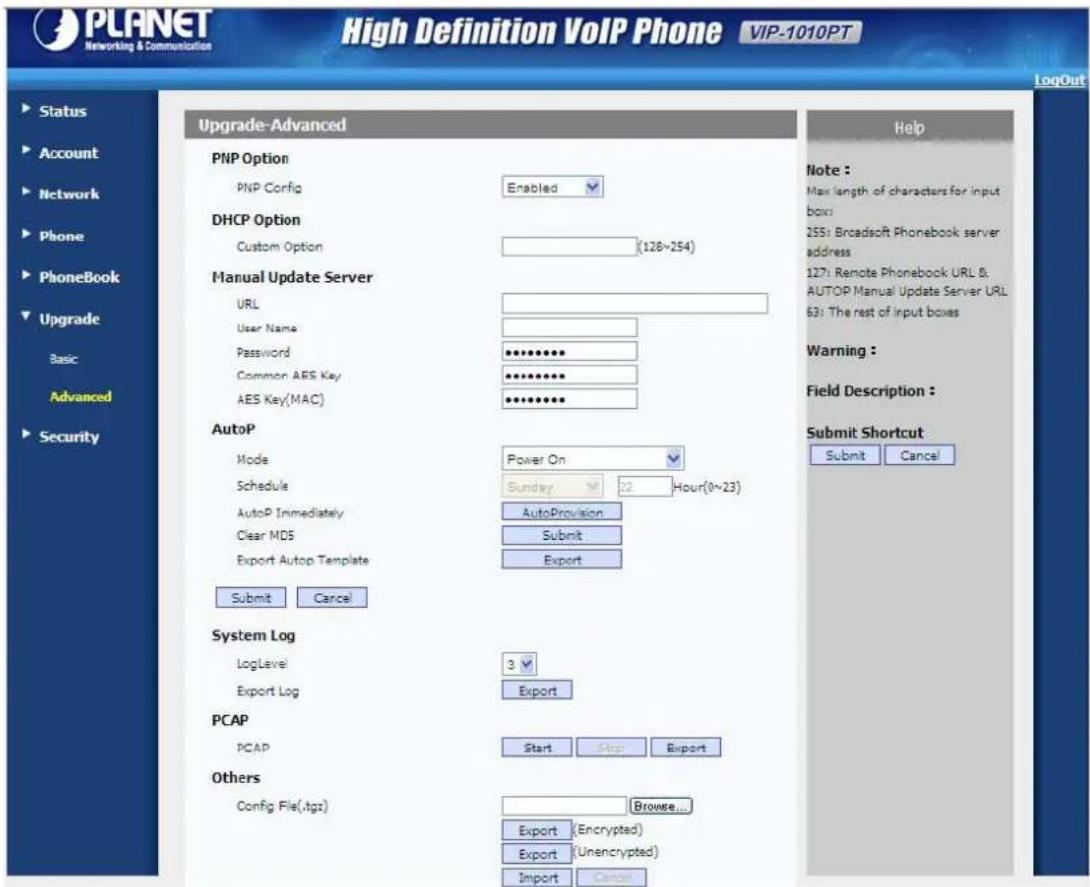Image resolution: width=1090 pixels, height=887 pixels.
Task: Click the "Hour(0~23)" label
Action: (x=707, y=487)
